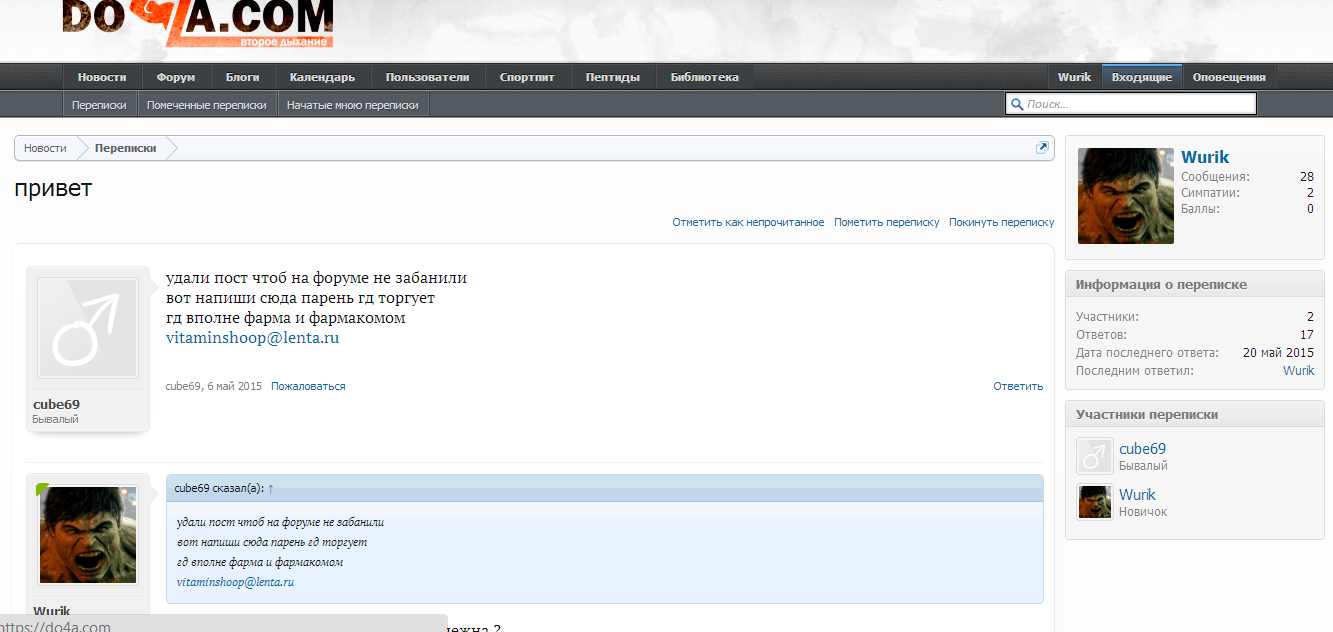Click 'Покинуть переписку' link

(1001, 222)
